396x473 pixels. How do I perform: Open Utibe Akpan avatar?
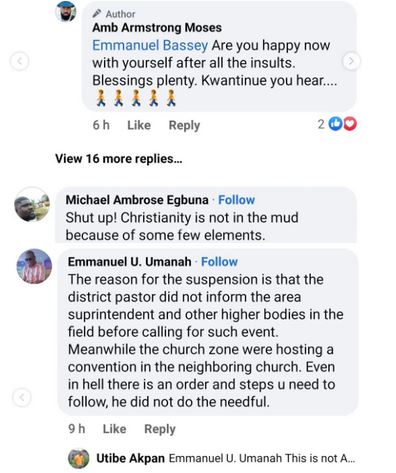[79, 458]
